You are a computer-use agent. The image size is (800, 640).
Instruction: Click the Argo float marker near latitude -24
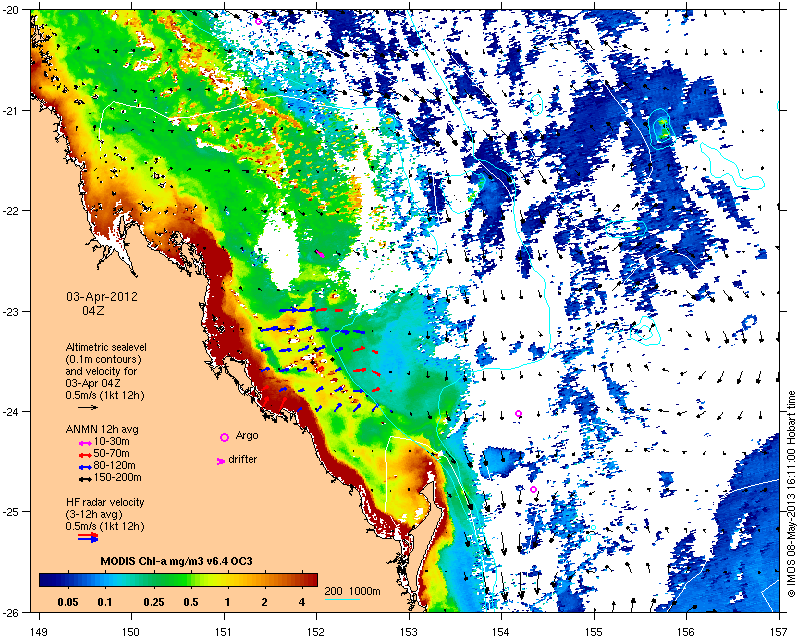click(518, 413)
